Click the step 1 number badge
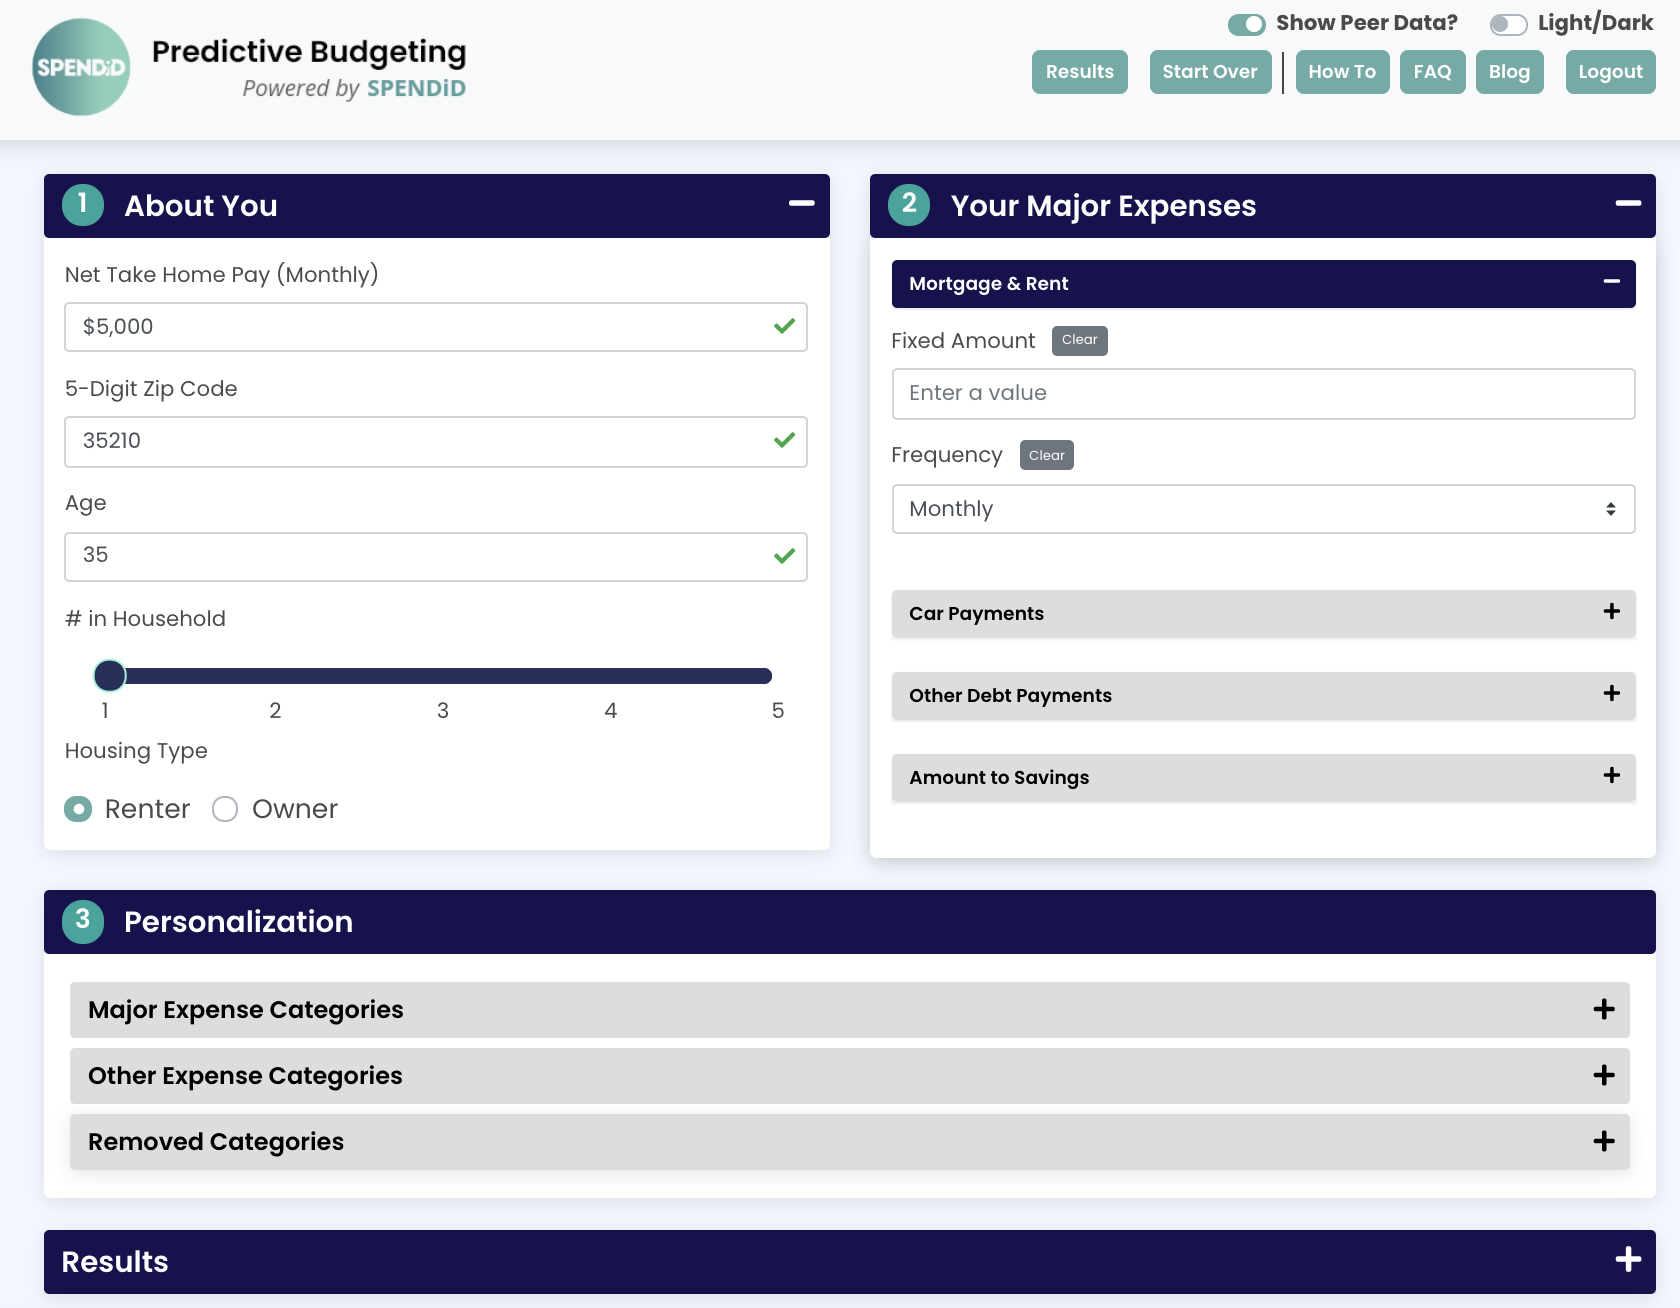 83,205
